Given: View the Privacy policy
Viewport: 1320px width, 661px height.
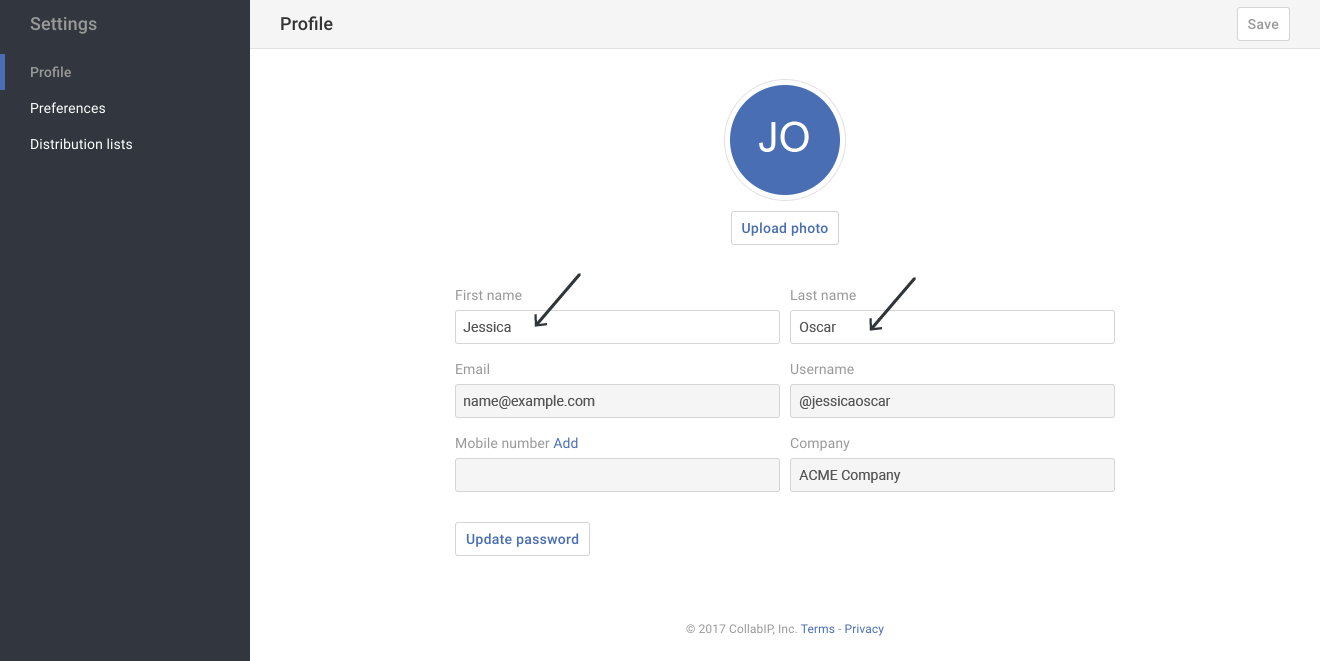Looking at the screenshot, I should click(864, 628).
